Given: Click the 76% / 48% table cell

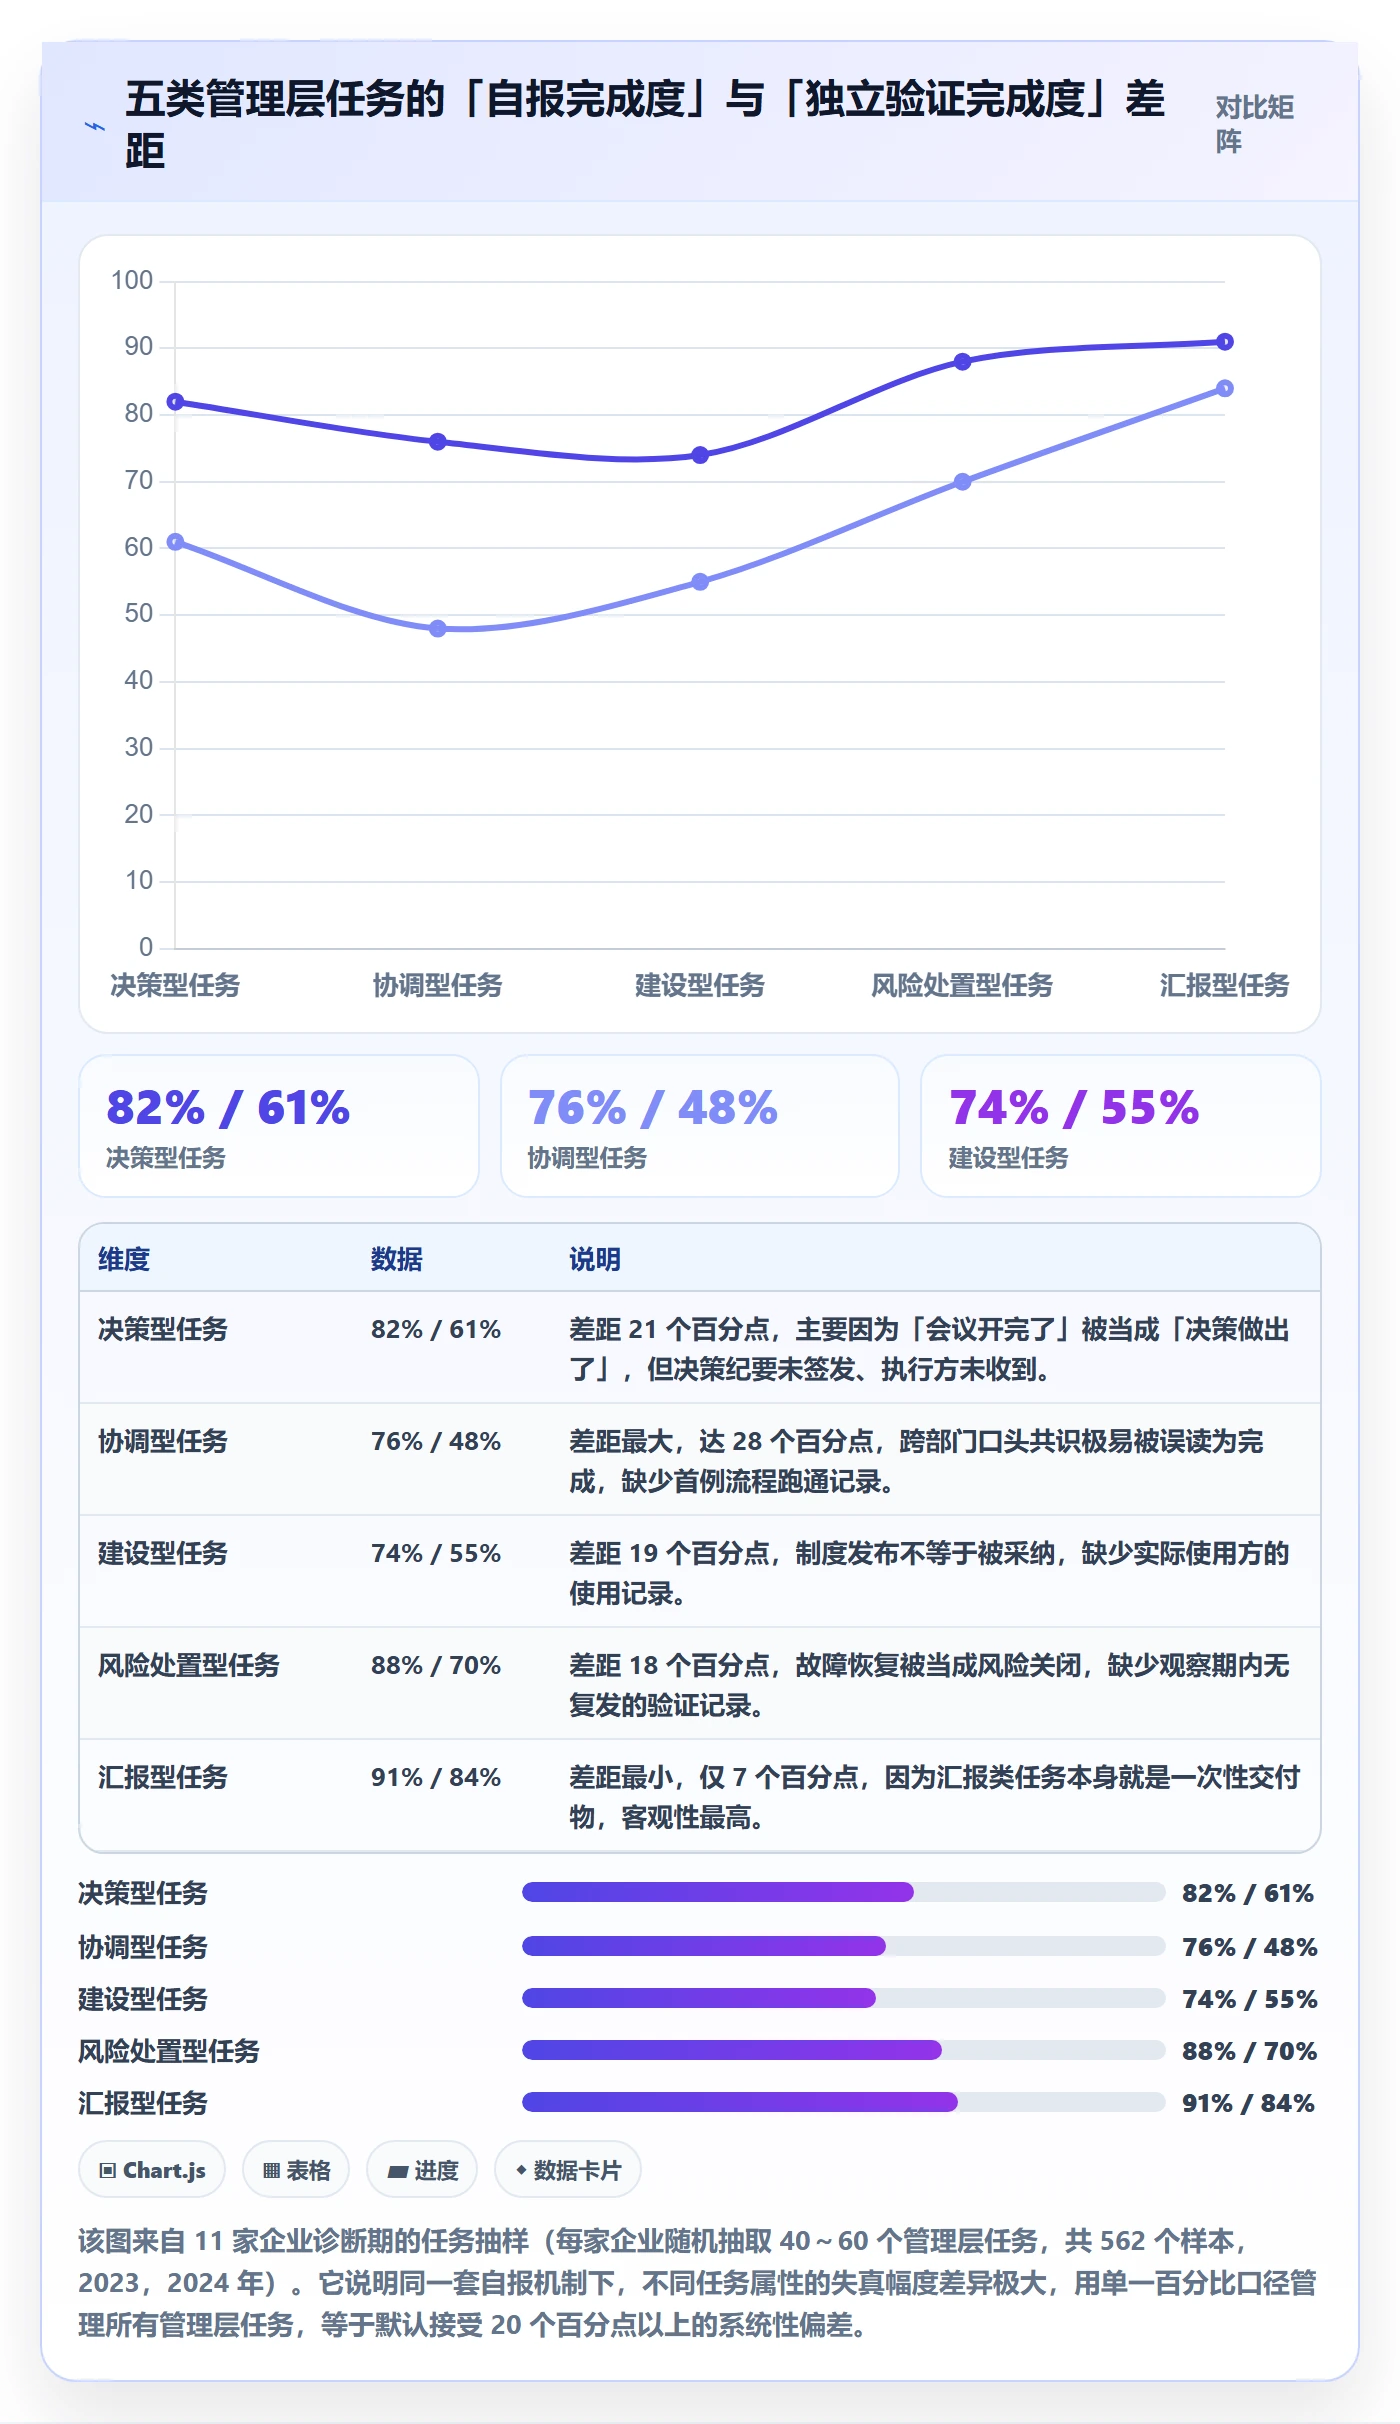Looking at the screenshot, I should (436, 1441).
